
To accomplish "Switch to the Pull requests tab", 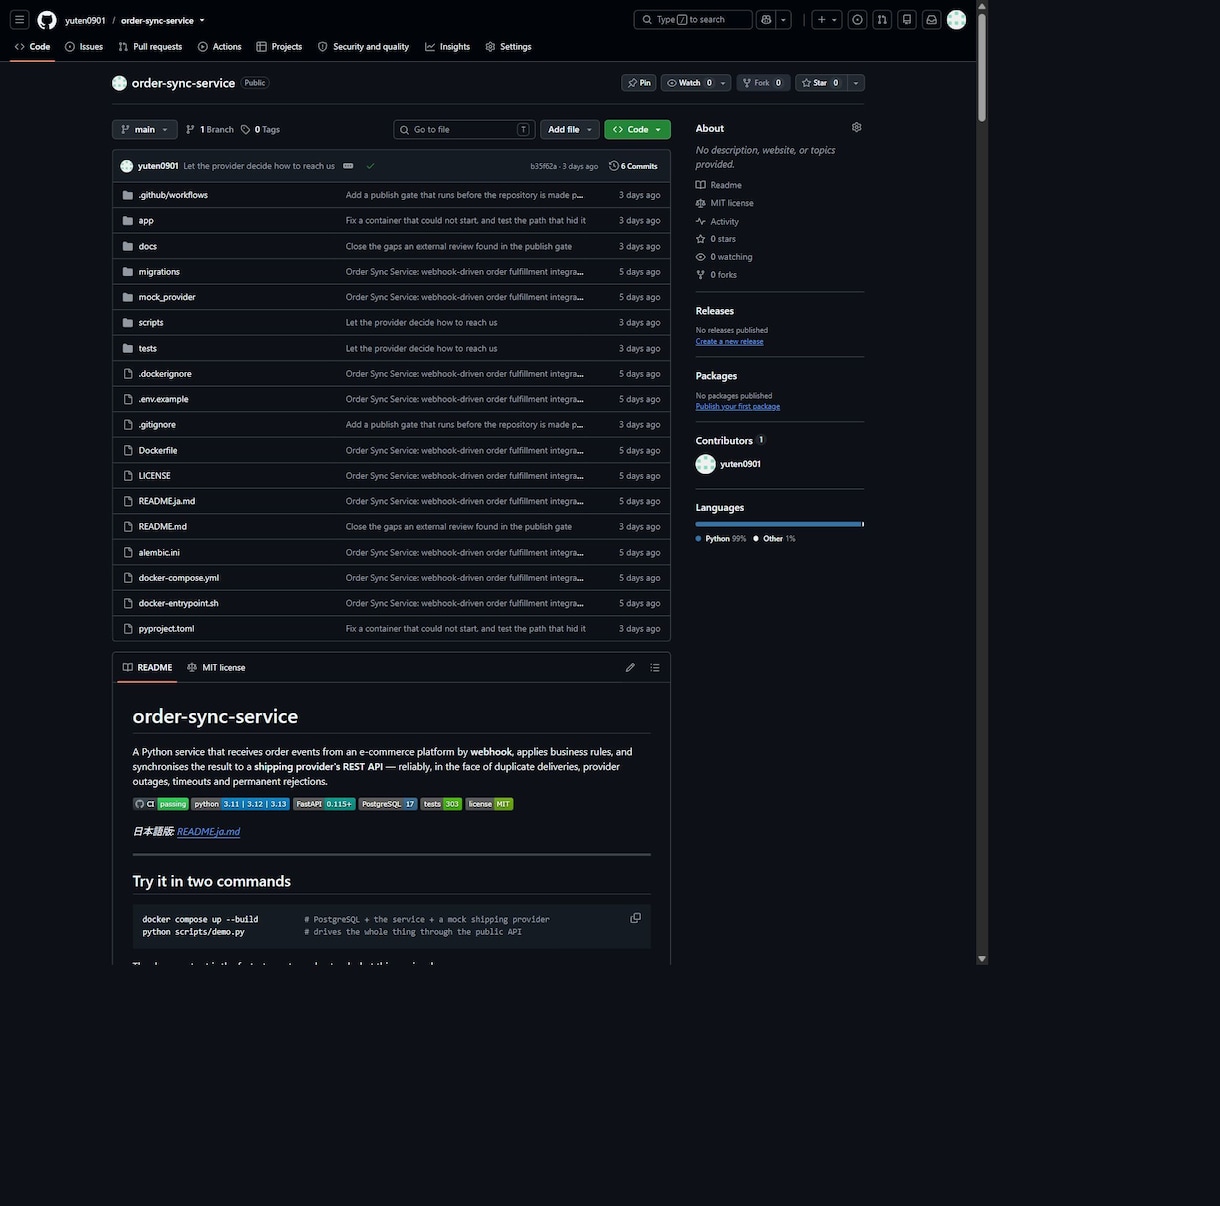I will click(x=150, y=47).
